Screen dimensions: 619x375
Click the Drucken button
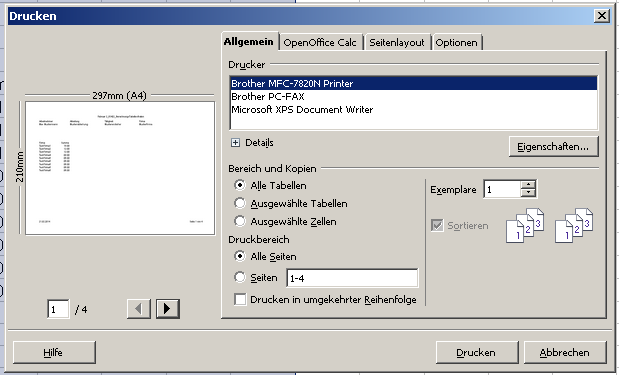[477, 352]
